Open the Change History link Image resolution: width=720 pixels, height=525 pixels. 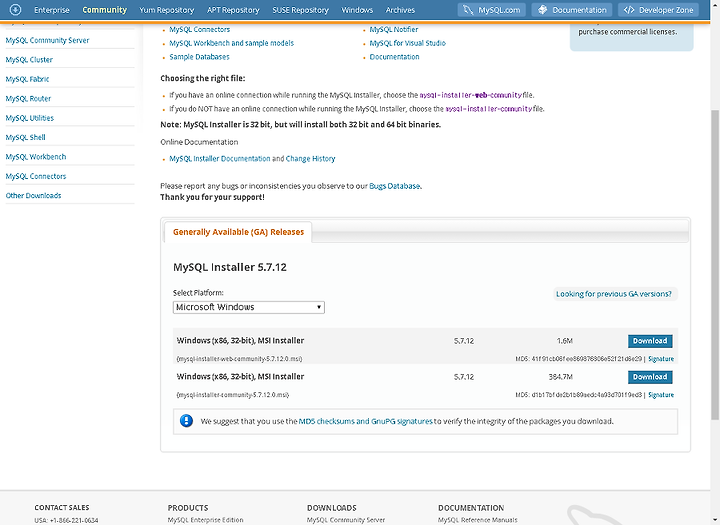pyautogui.click(x=310, y=158)
